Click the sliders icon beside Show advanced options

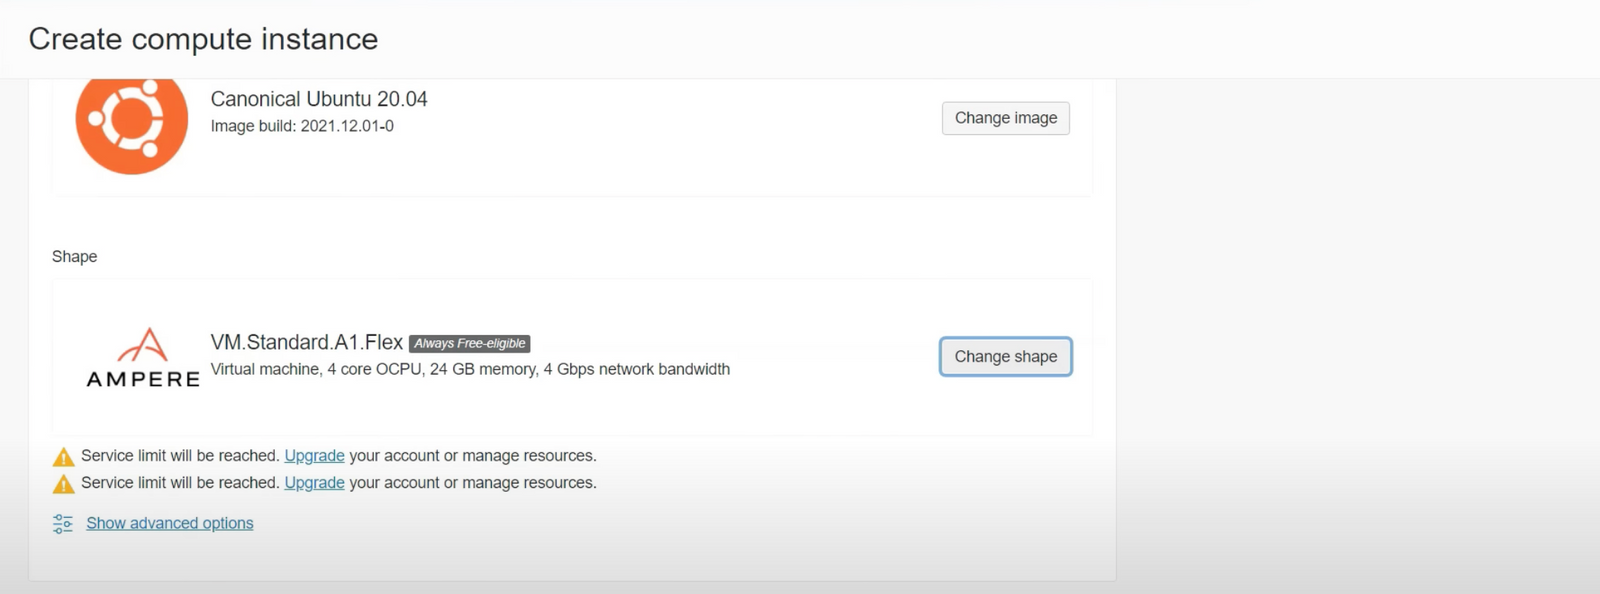61,522
